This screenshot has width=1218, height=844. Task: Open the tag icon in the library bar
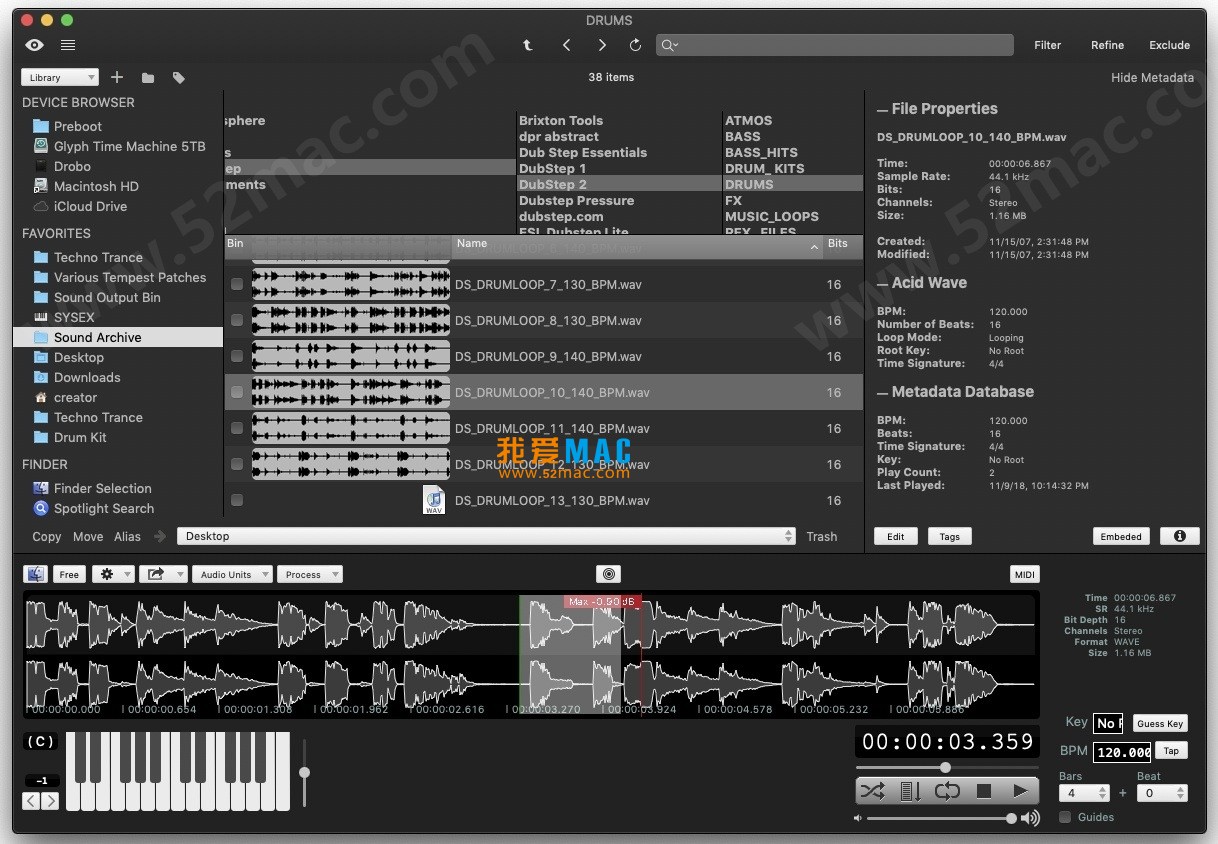[x=179, y=77]
